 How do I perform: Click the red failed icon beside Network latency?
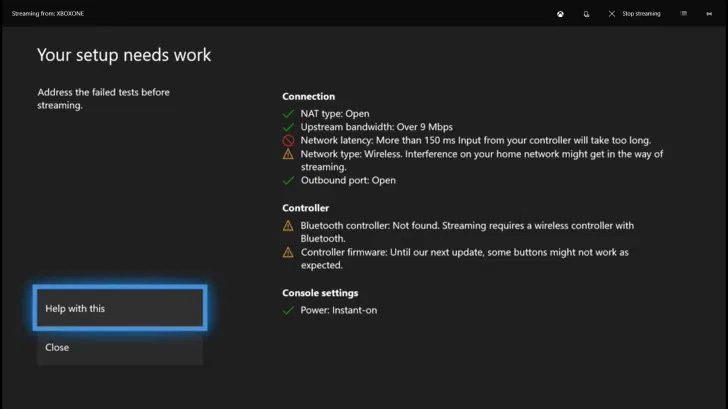pyautogui.click(x=288, y=141)
